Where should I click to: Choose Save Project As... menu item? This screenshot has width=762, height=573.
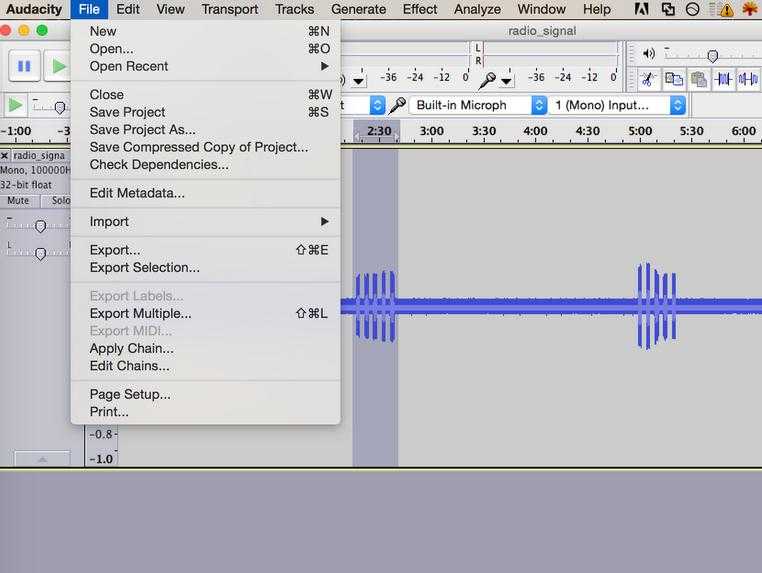(206, 129)
